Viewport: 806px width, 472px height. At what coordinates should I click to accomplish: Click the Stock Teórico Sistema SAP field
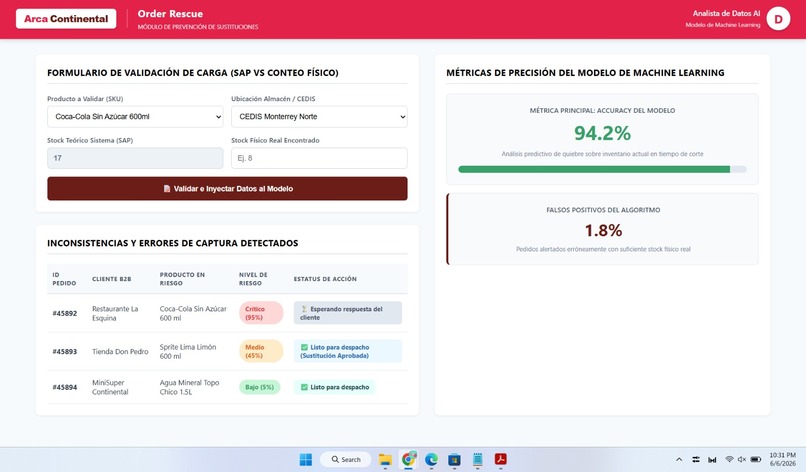point(135,158)
